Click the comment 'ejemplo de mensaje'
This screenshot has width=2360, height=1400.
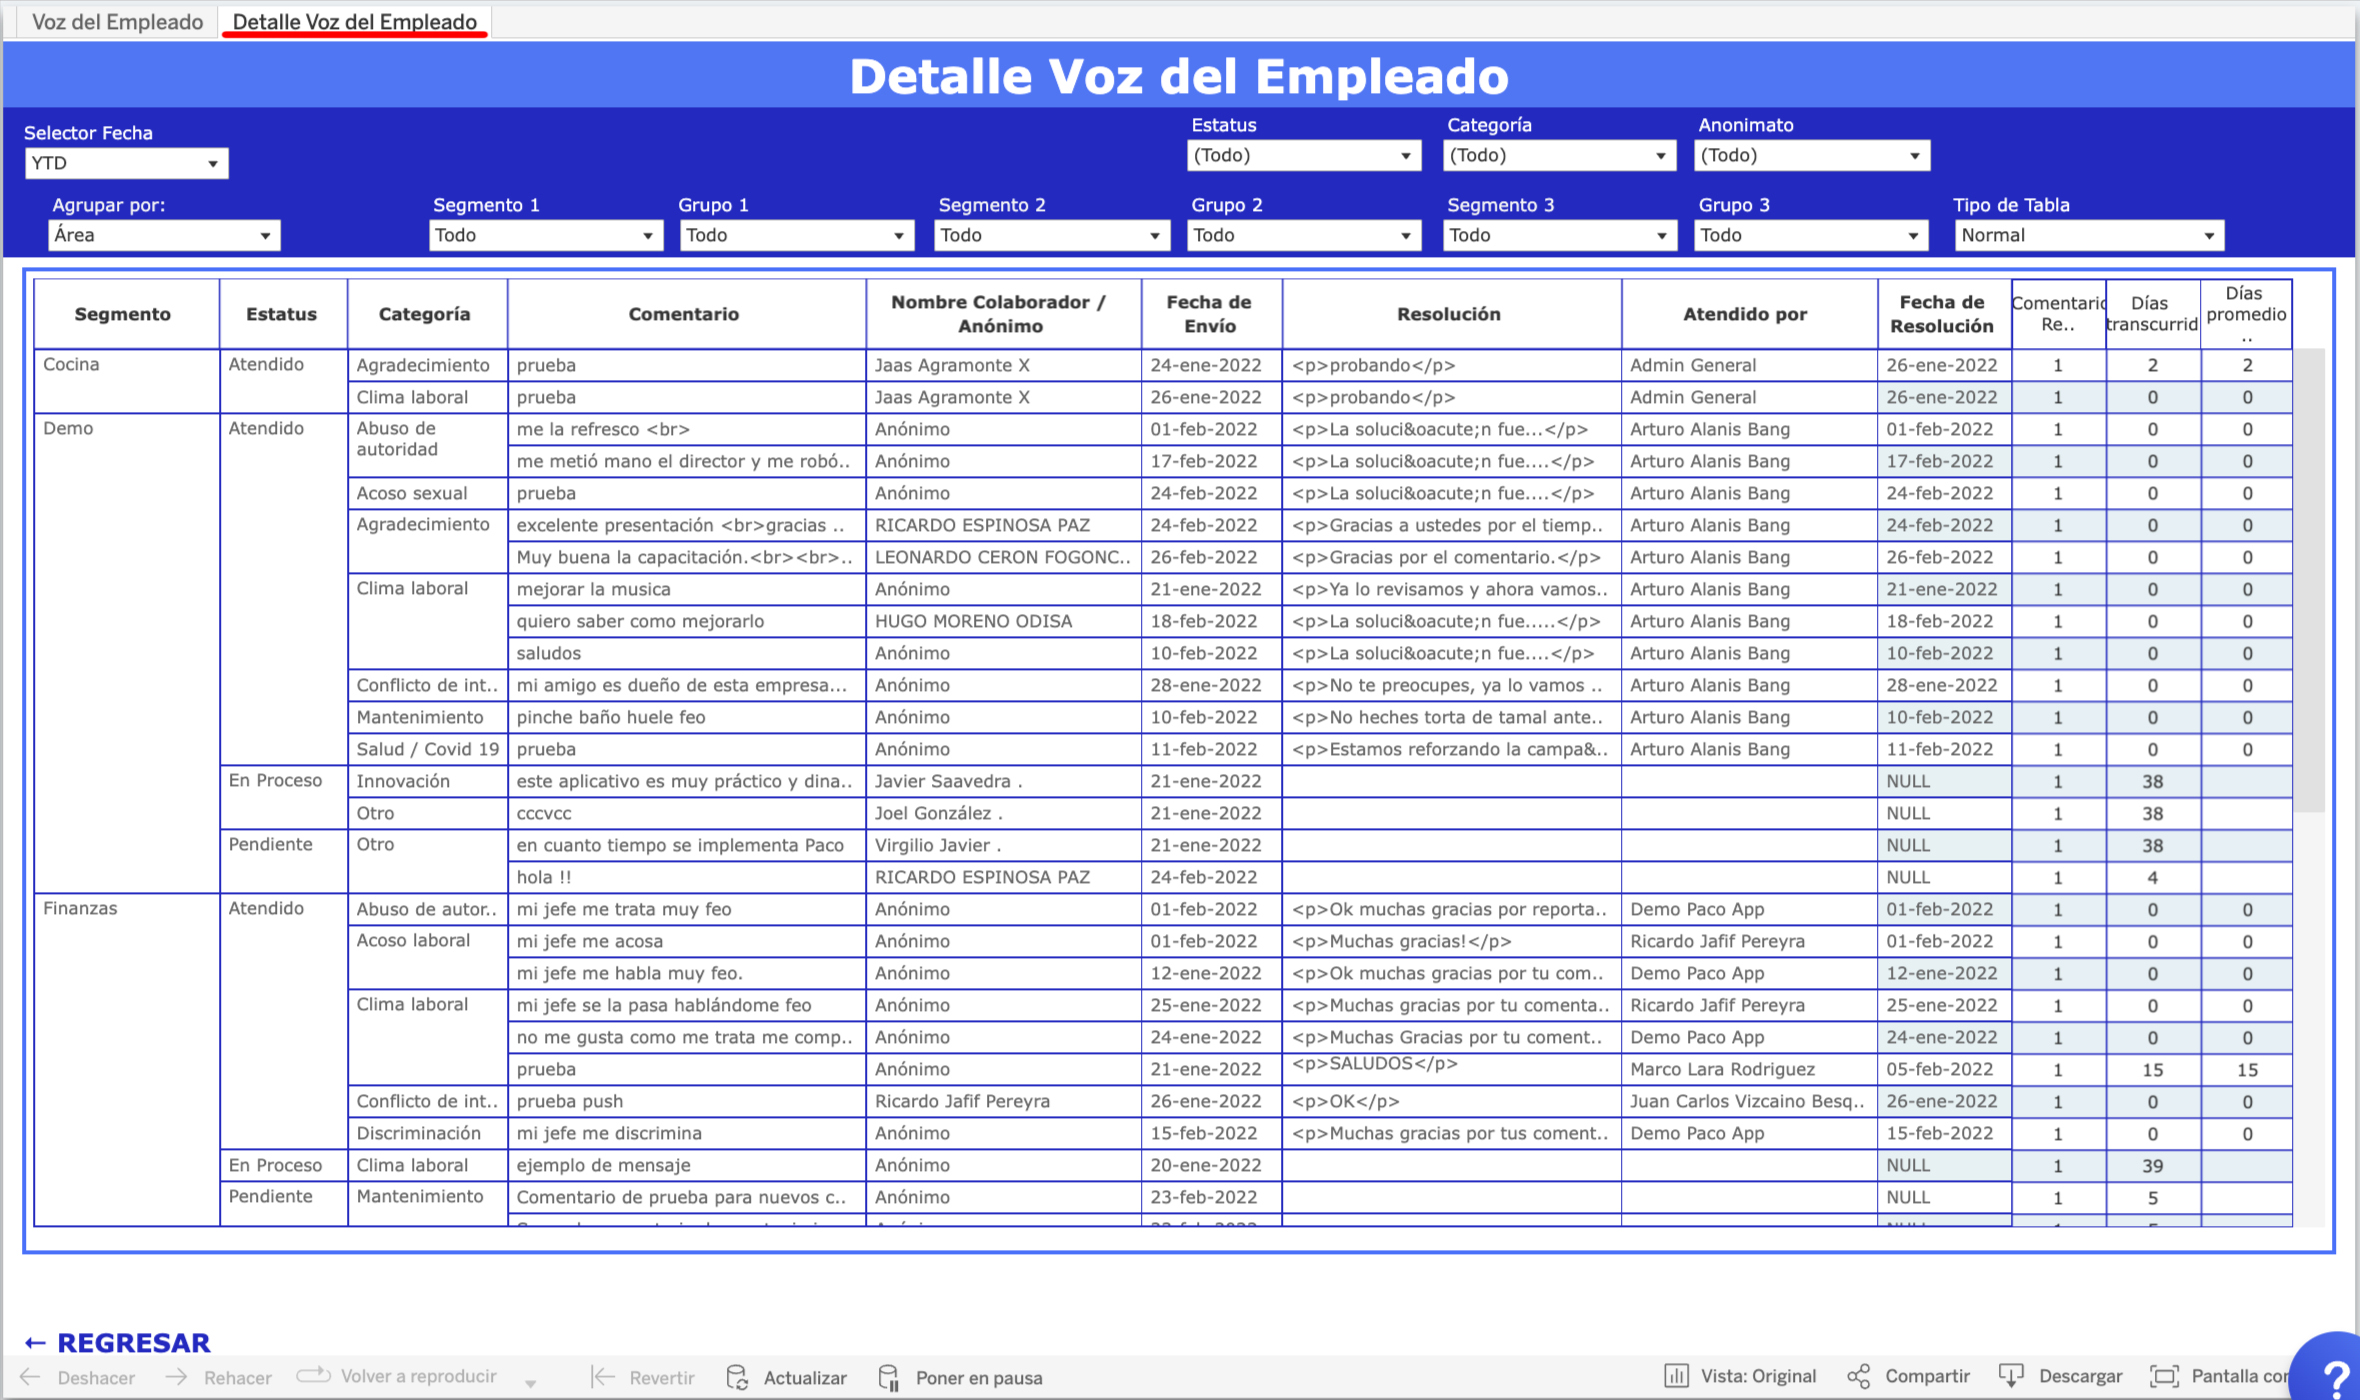click(686, 1165)
